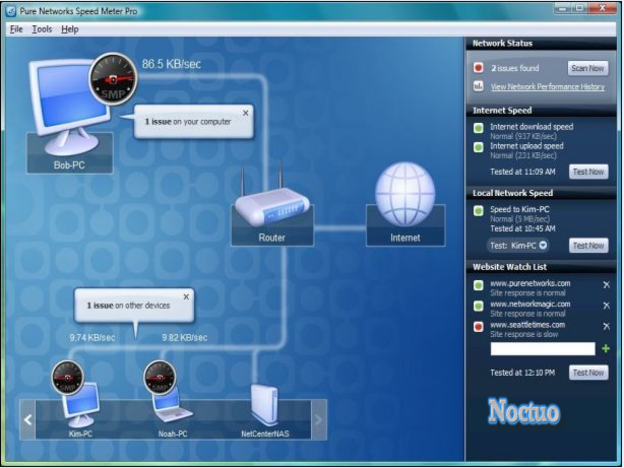Click the www.seattletimes.com entry text
Image resolution: width=624 pixels, height=468 pixels.
(x=527, y=325)
